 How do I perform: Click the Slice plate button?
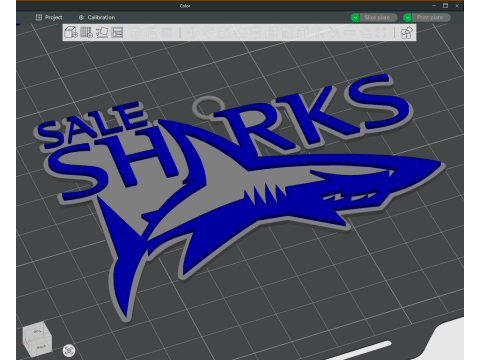pyautogui.click(x=378, y=17)
